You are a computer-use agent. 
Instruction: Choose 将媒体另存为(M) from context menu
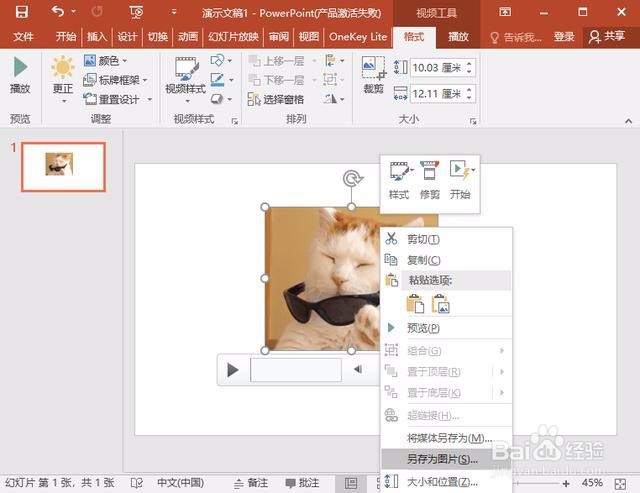pyautogui.click(x=446, y=438)
